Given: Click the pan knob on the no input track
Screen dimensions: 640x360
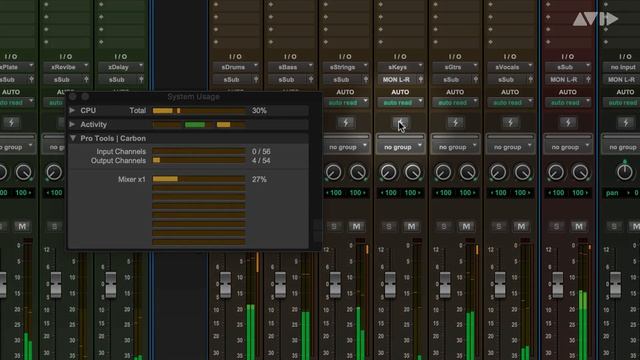Looking at the screenshot, I should coord(624,172).
